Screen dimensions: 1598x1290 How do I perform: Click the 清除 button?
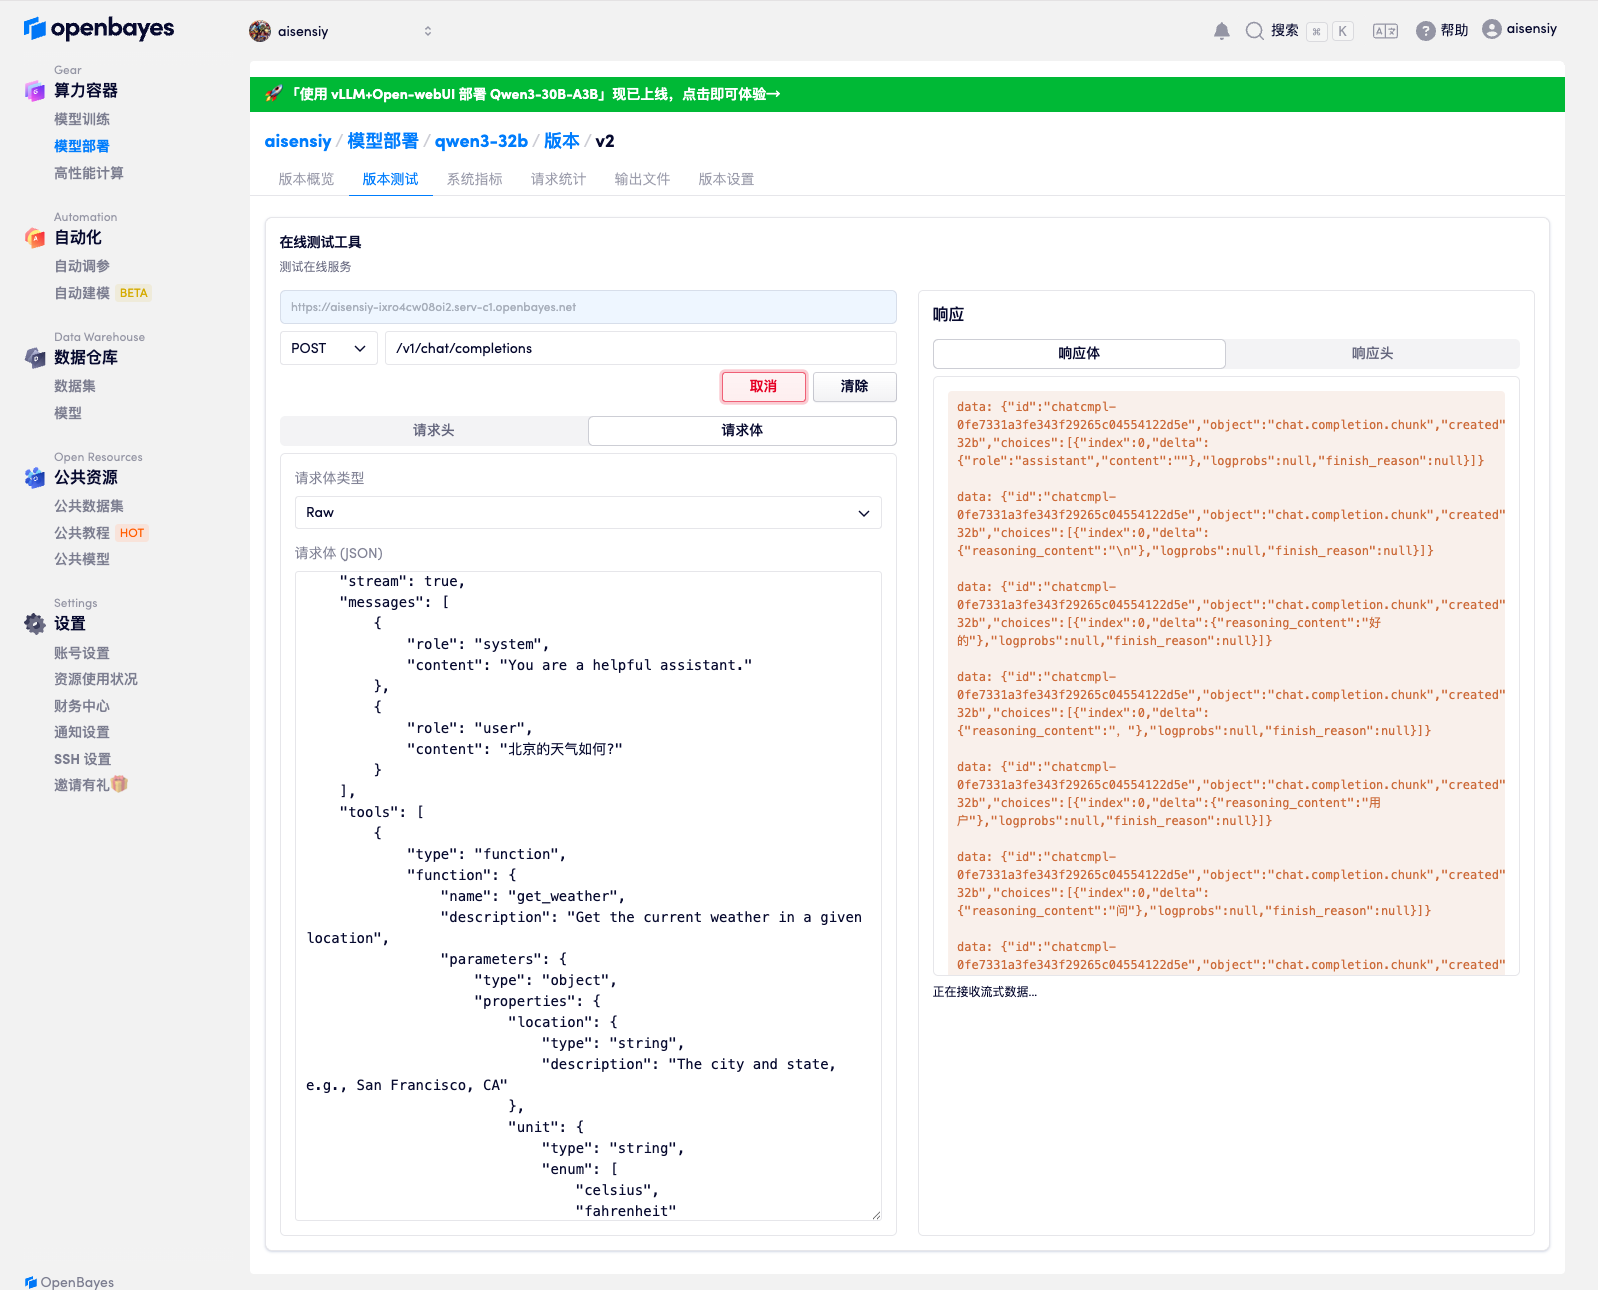pyautogui.click(x=854, y=386)
